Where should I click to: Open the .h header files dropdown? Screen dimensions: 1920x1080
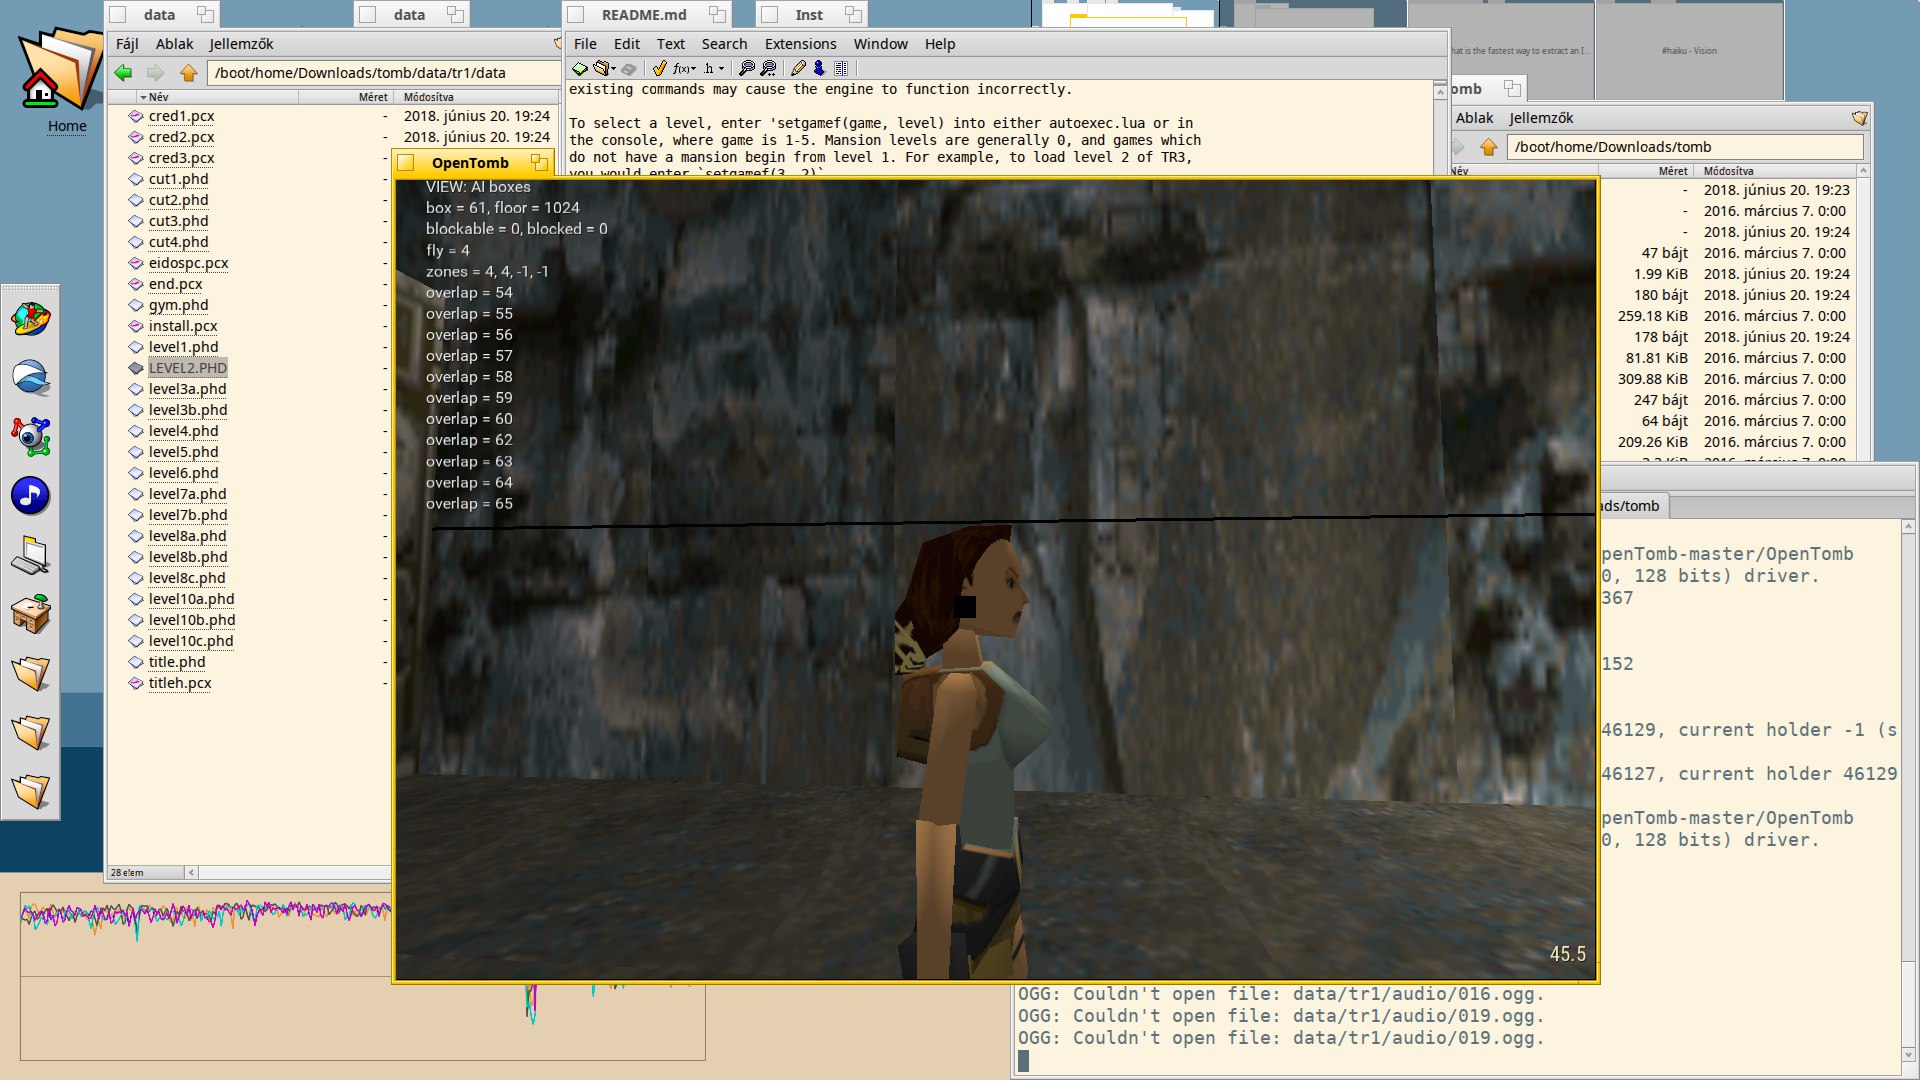click(x=714, y=69)
